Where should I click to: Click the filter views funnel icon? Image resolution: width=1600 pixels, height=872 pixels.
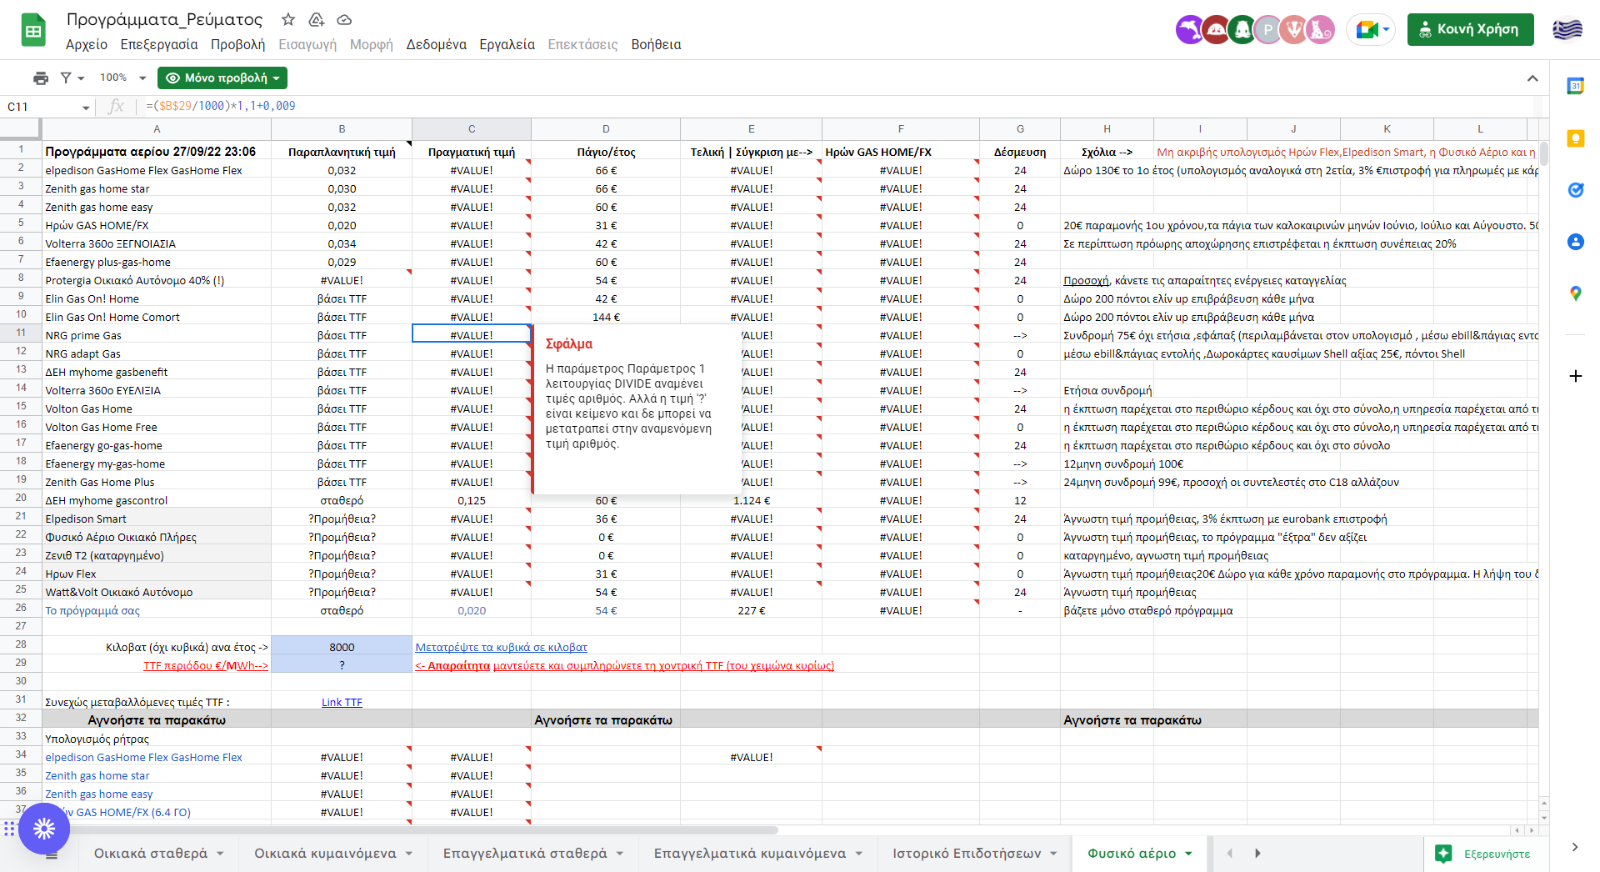66,78
